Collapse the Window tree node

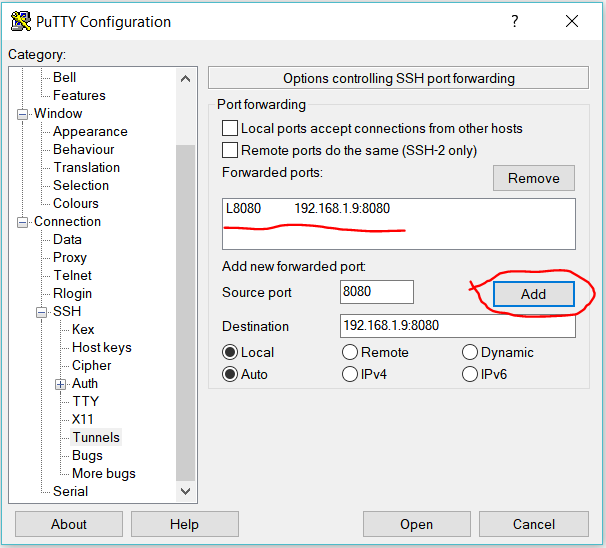point(22,114)
